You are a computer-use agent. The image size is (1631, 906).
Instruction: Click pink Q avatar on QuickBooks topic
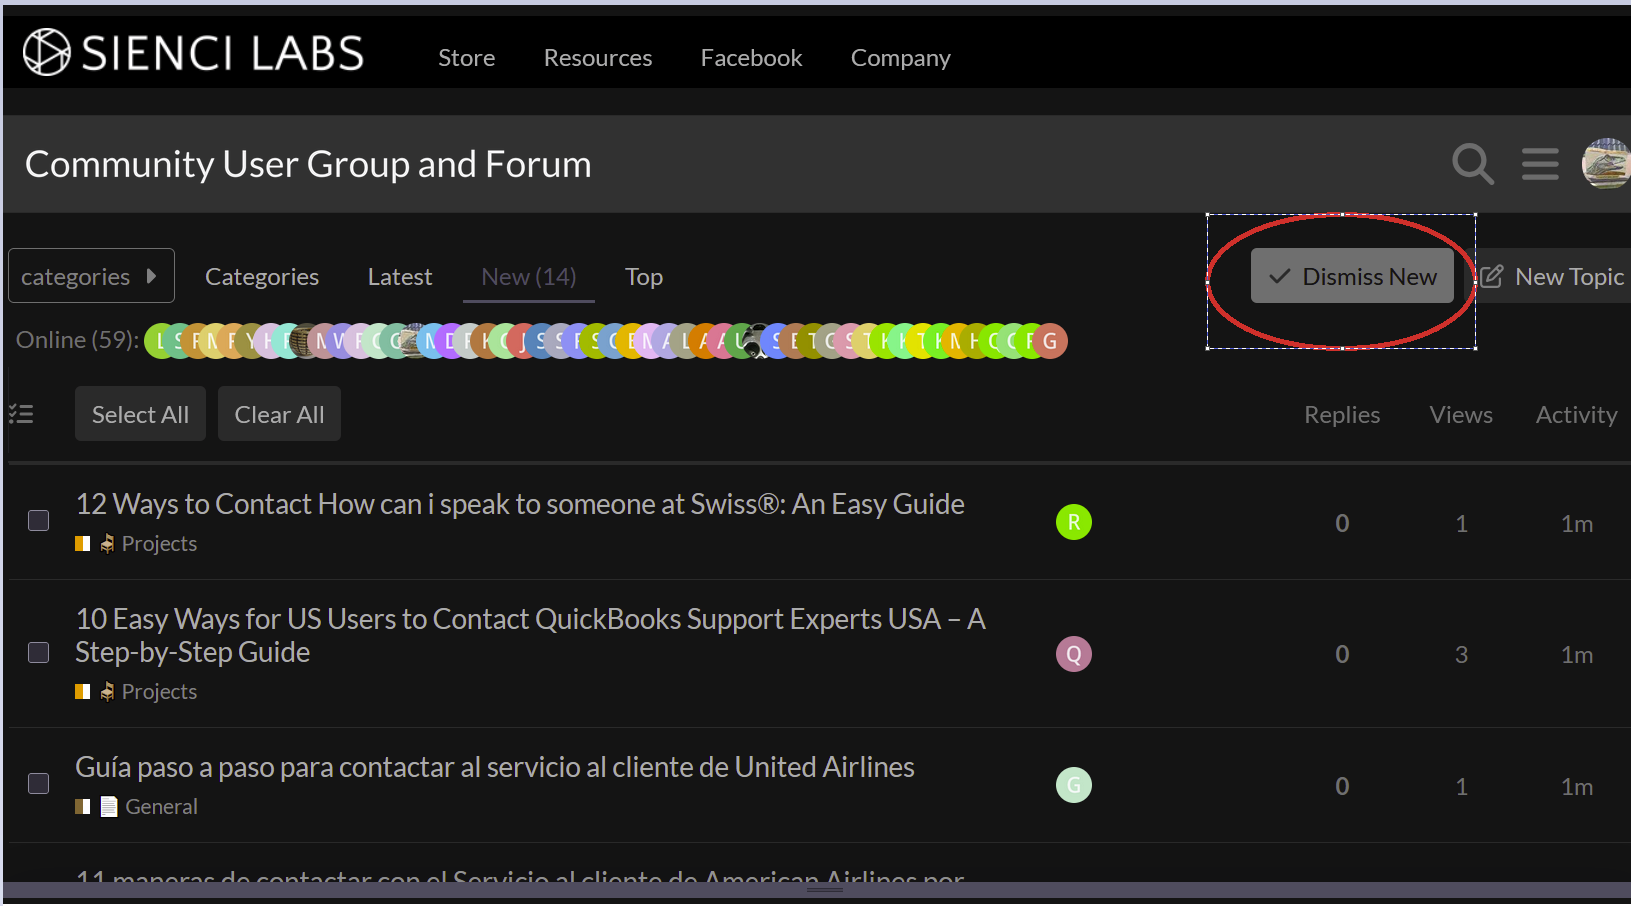tap(1074, 654)
